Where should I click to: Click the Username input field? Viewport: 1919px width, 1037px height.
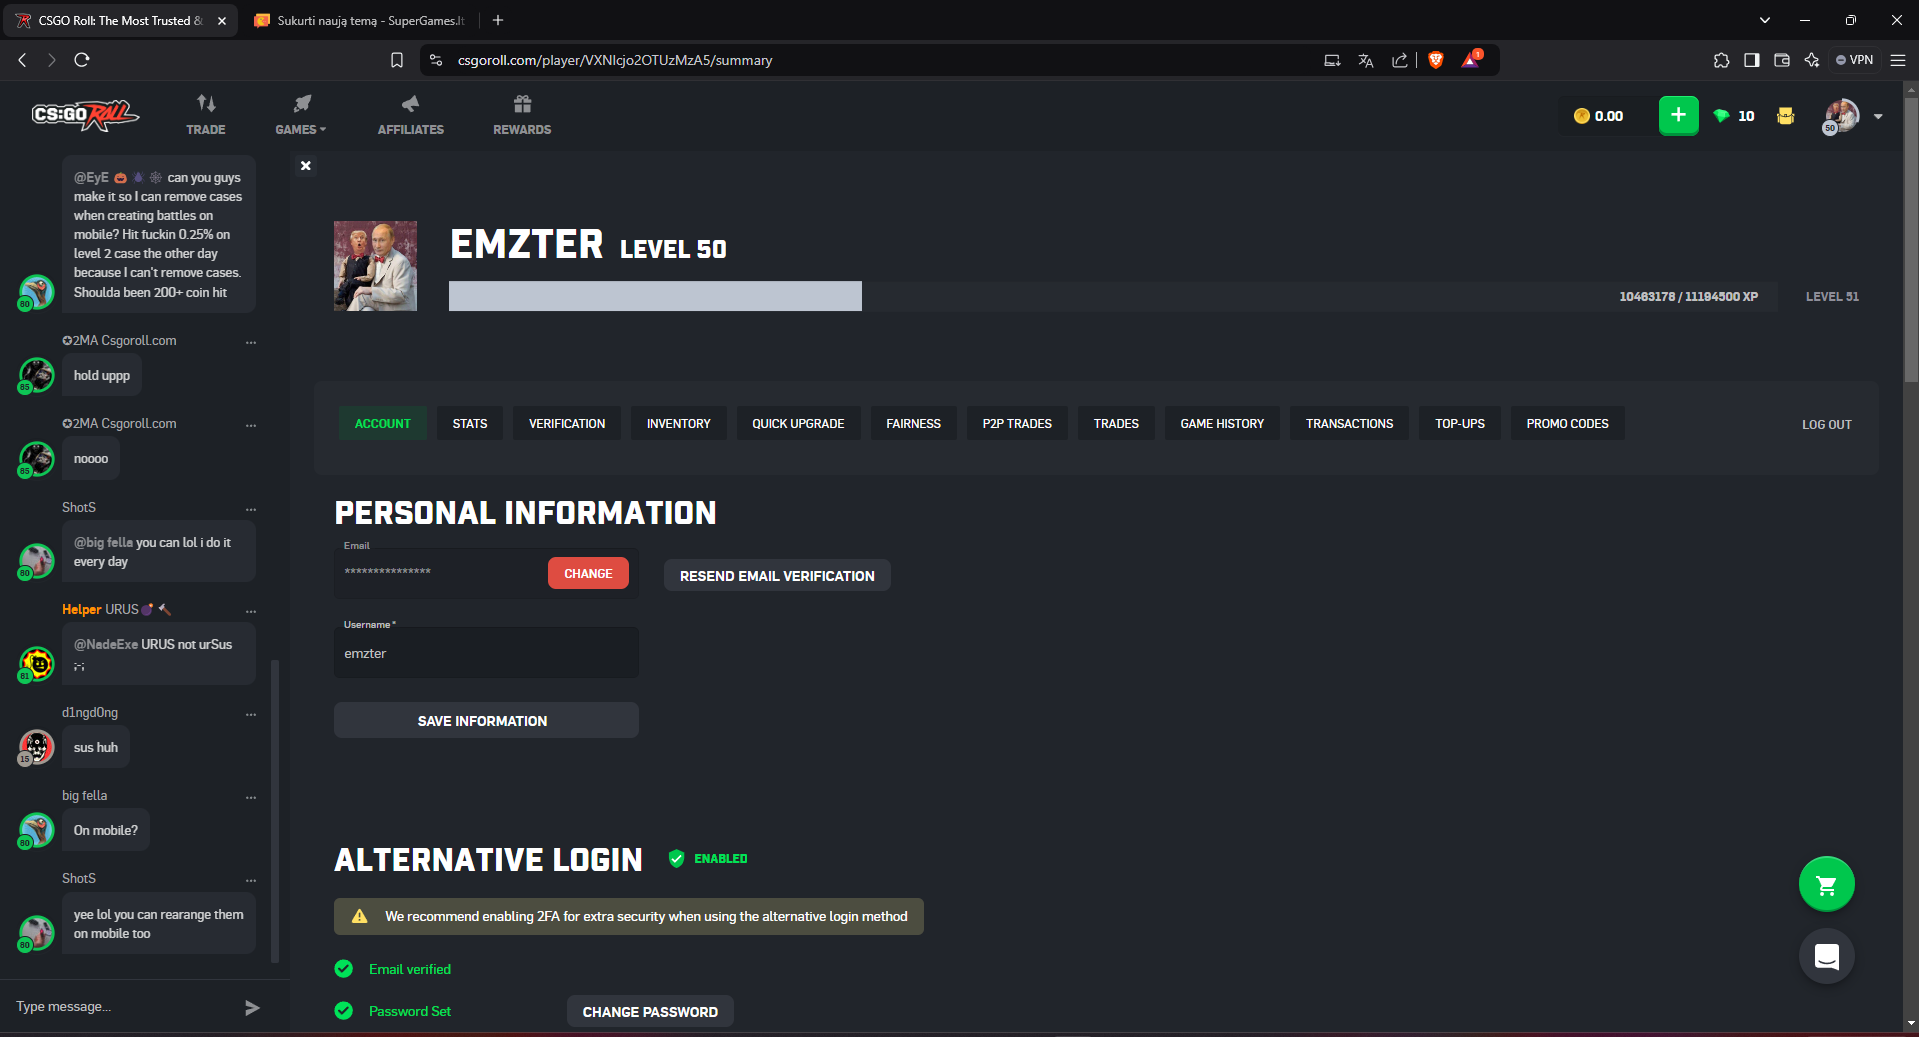click(x=486, y=653)
